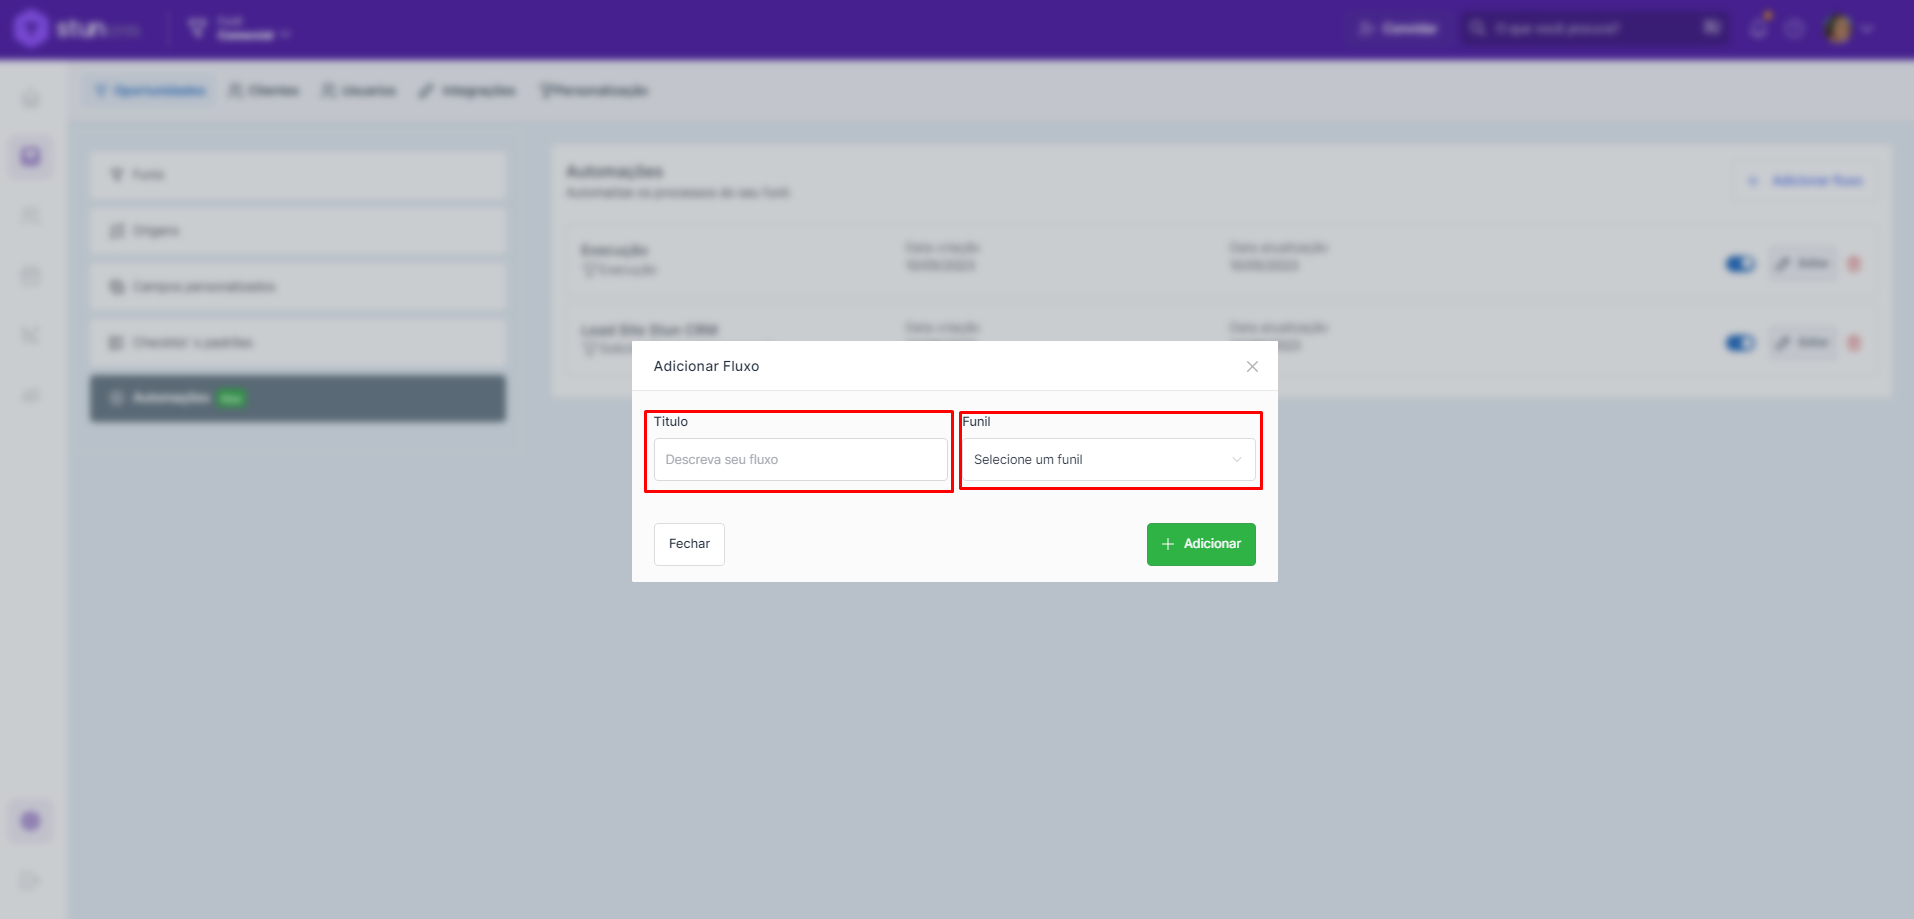Open the Integrações tab

[467, 91]
